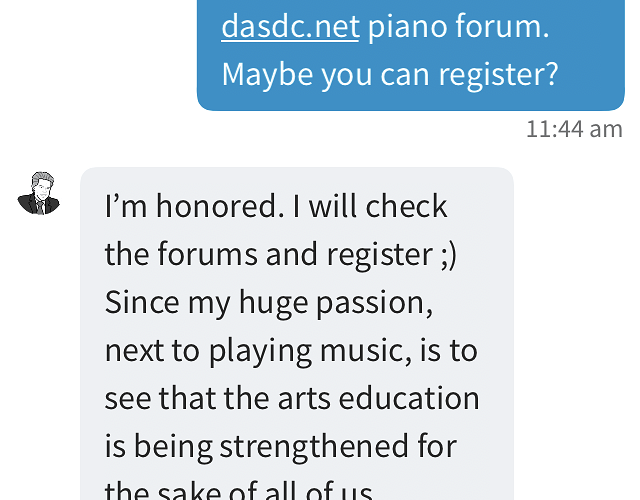Click the "I'm honored." sentence
This screenshot has width=640, height=500.
(x=195, y=207)
